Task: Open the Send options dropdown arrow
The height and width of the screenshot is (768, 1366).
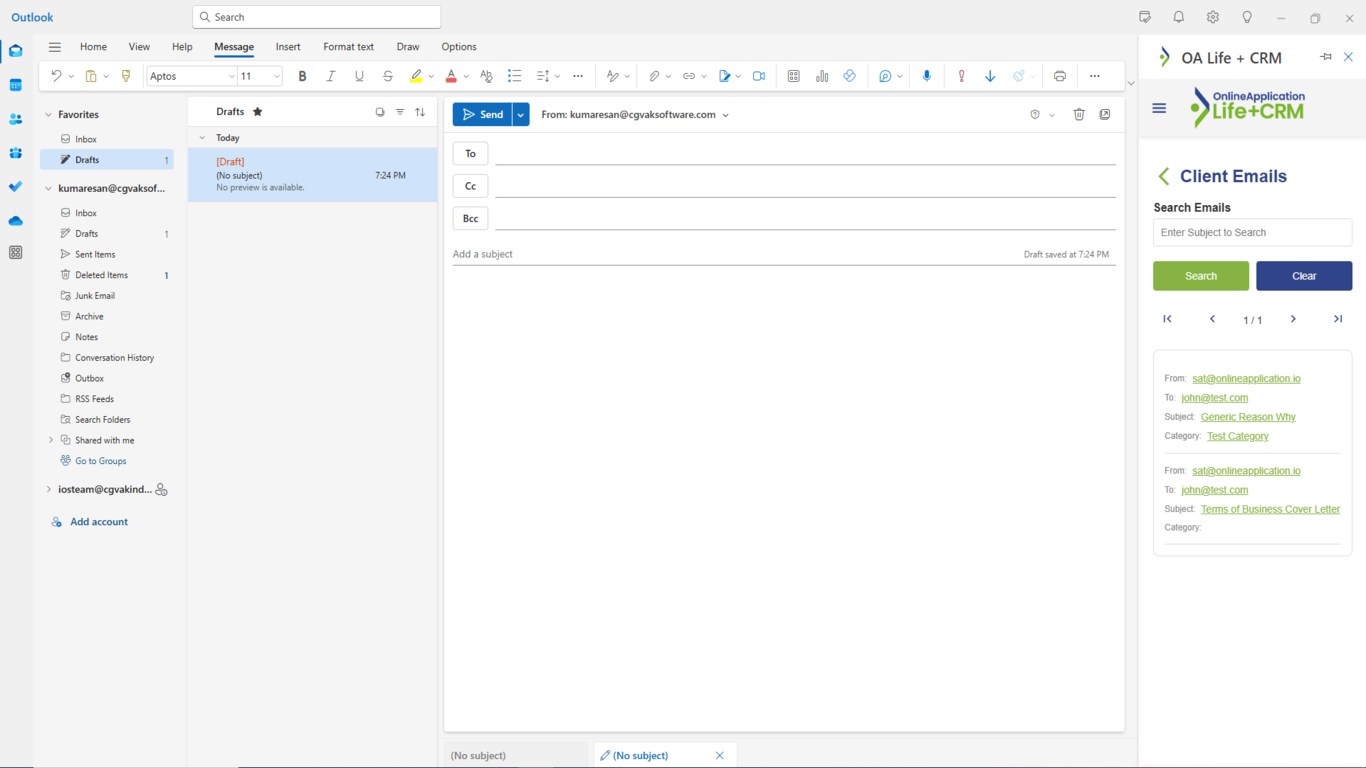Action: click(x=521, y=115)
